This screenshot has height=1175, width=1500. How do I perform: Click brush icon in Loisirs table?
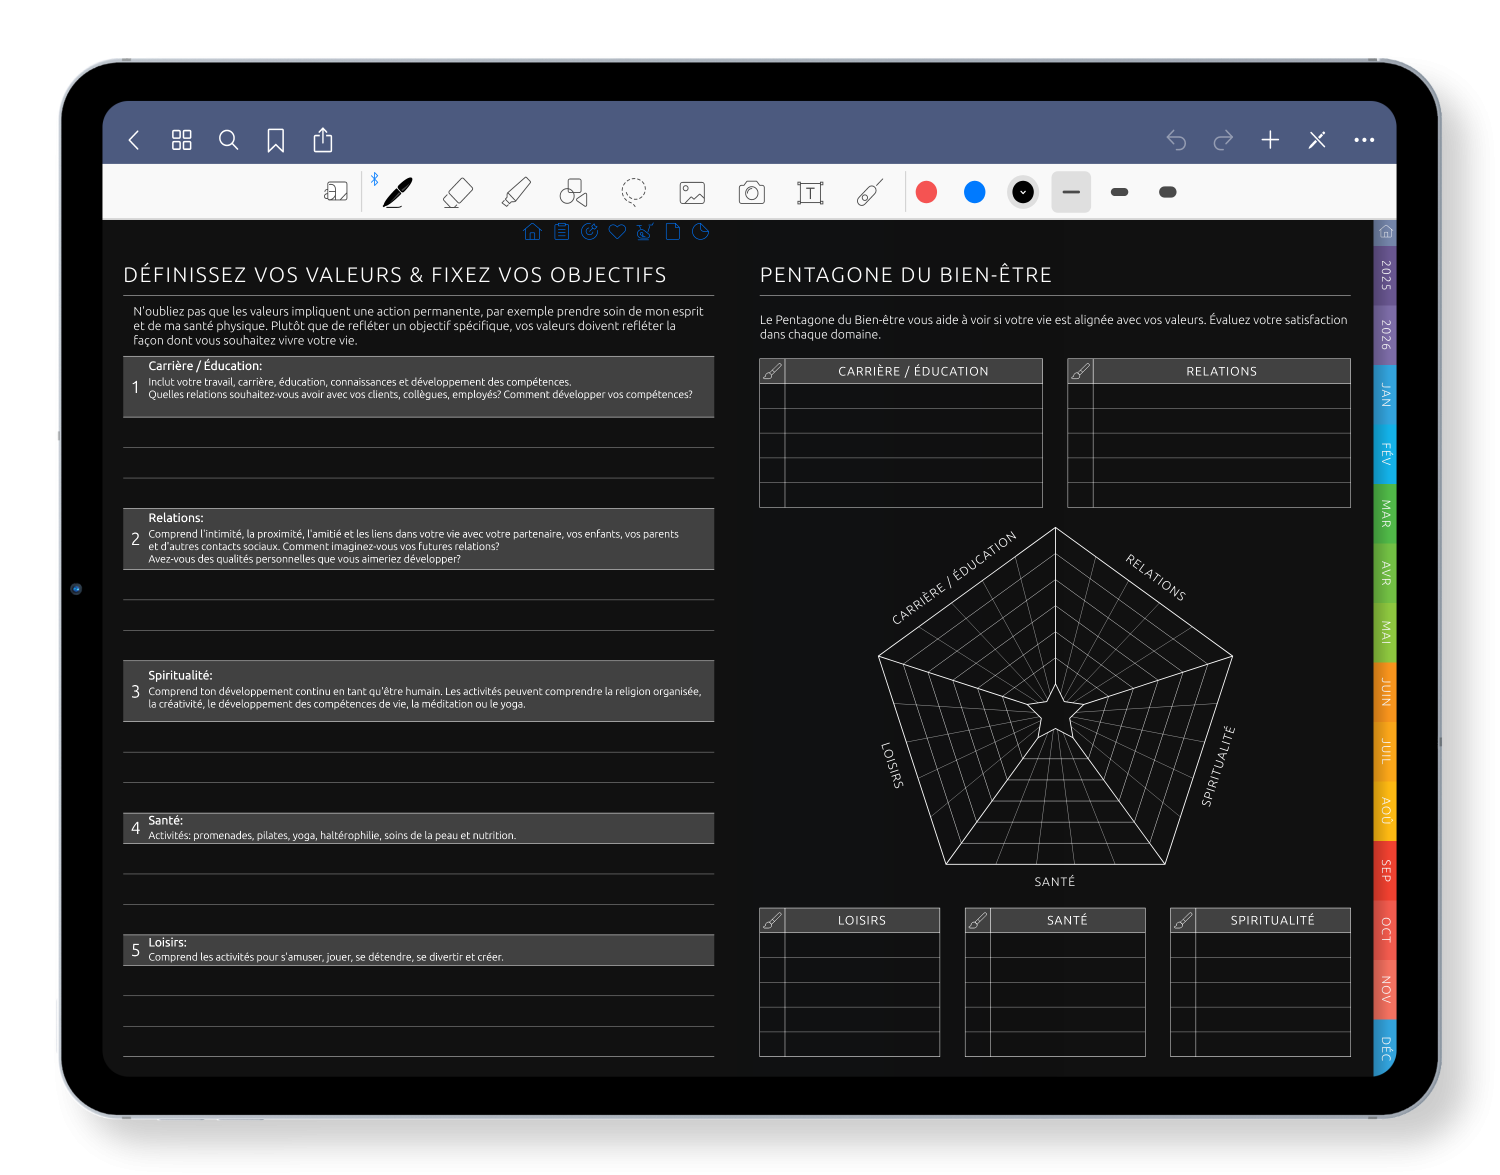pyautogui.click(x=772, y=920)
